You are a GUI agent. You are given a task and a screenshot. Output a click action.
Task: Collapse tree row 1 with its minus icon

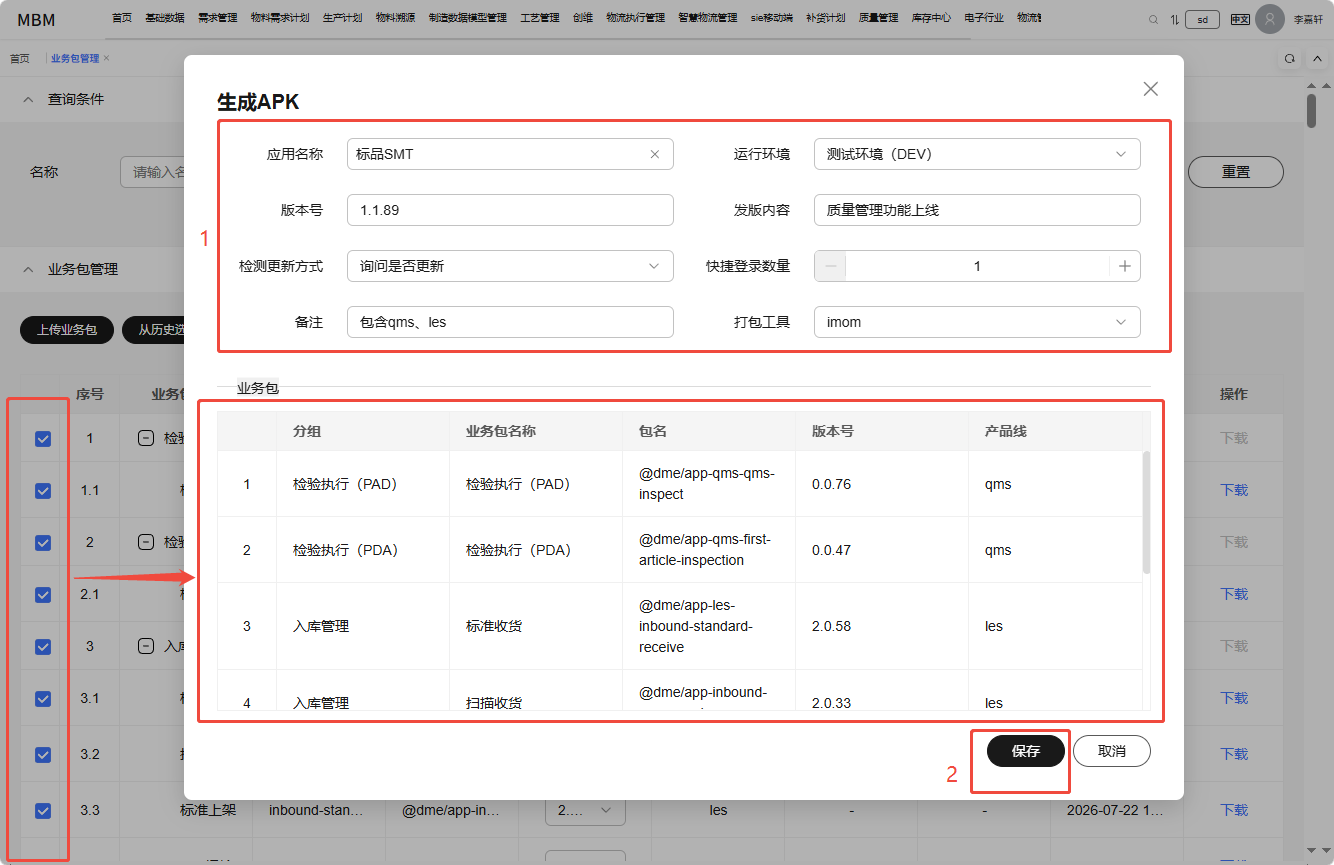click(x=145, y=438)
